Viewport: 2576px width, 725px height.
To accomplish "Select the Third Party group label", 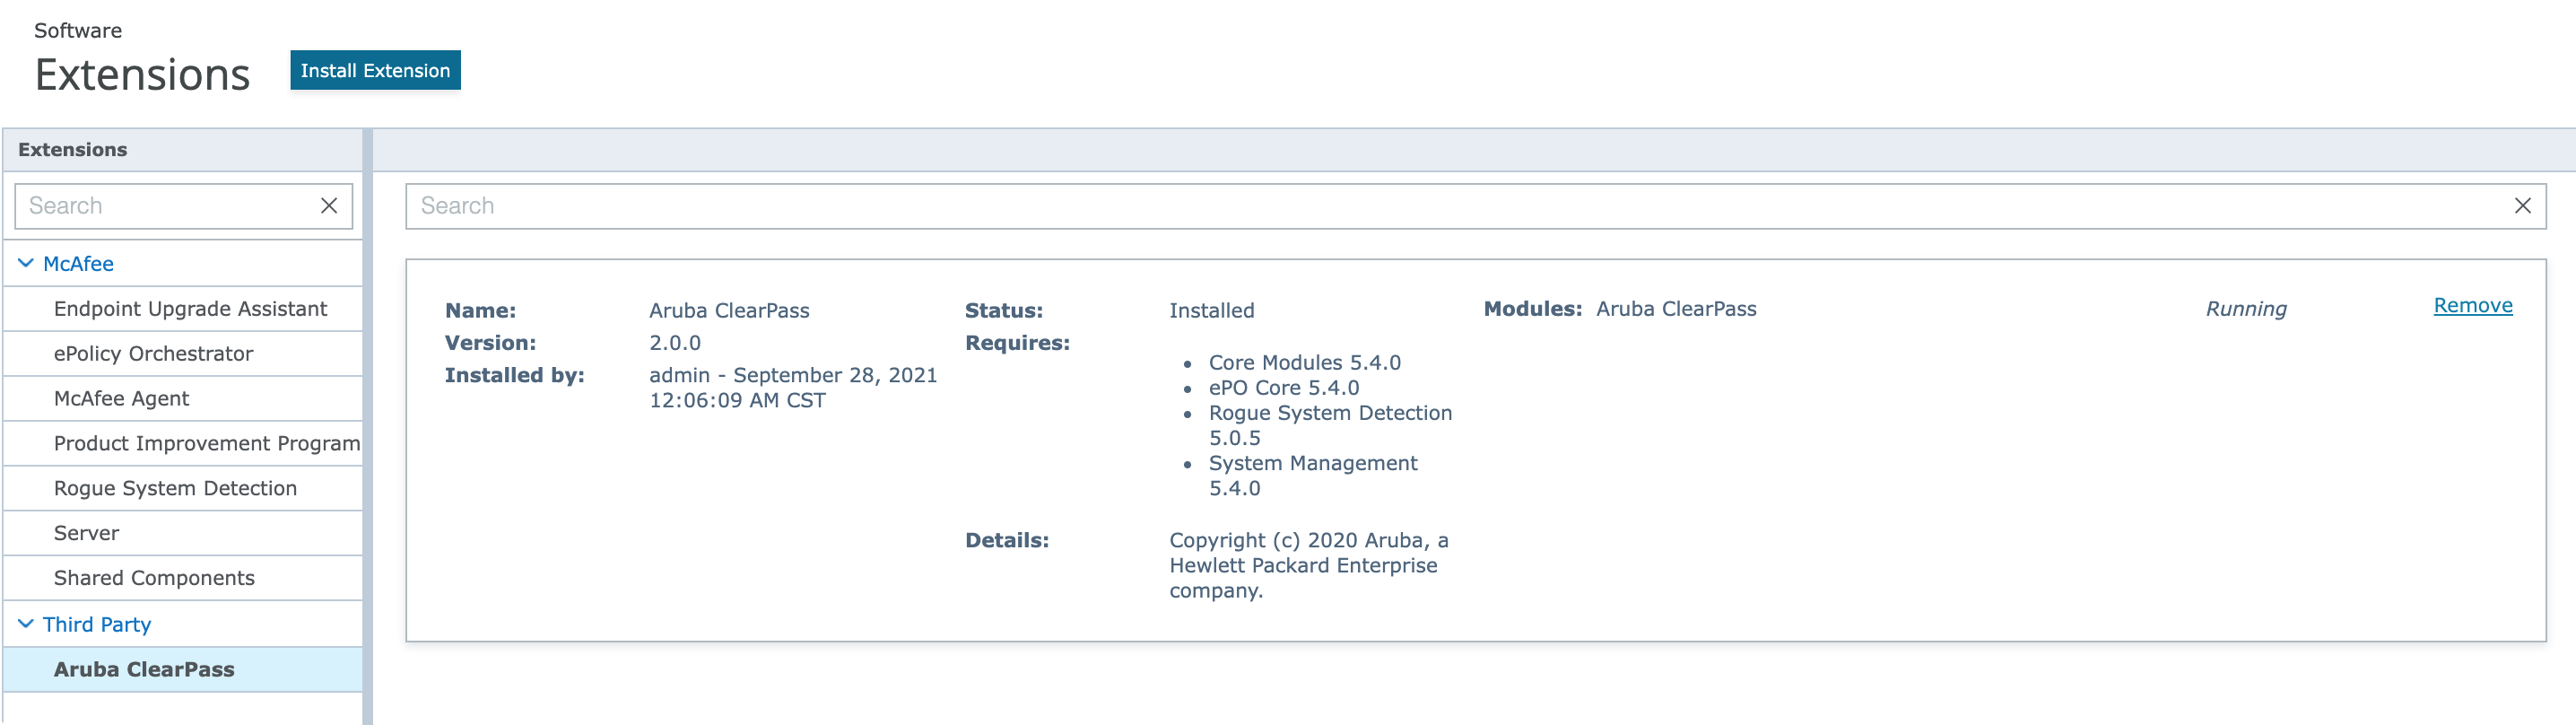I will pyautogui.click(x=97, y=624).
